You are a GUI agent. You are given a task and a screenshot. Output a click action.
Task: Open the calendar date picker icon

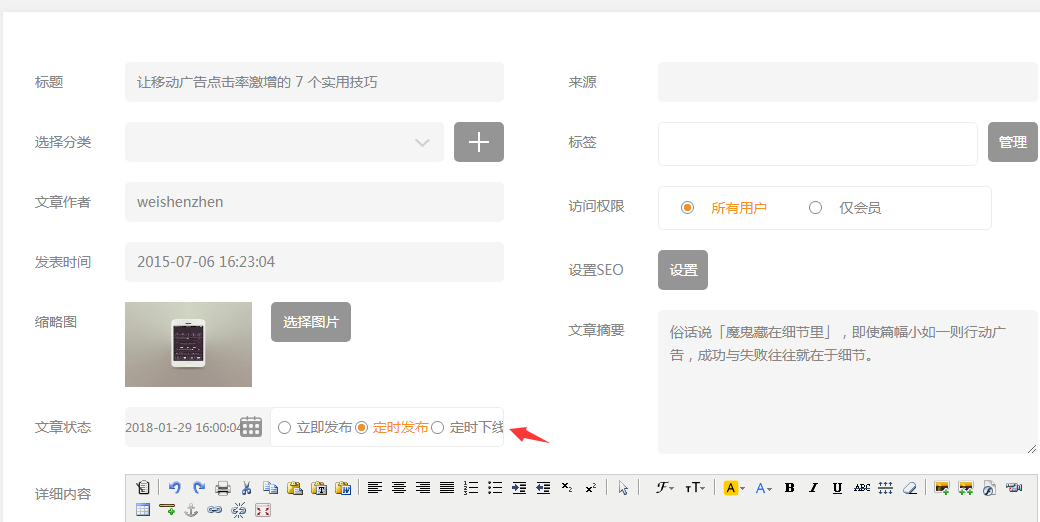(x=251, y=427)
